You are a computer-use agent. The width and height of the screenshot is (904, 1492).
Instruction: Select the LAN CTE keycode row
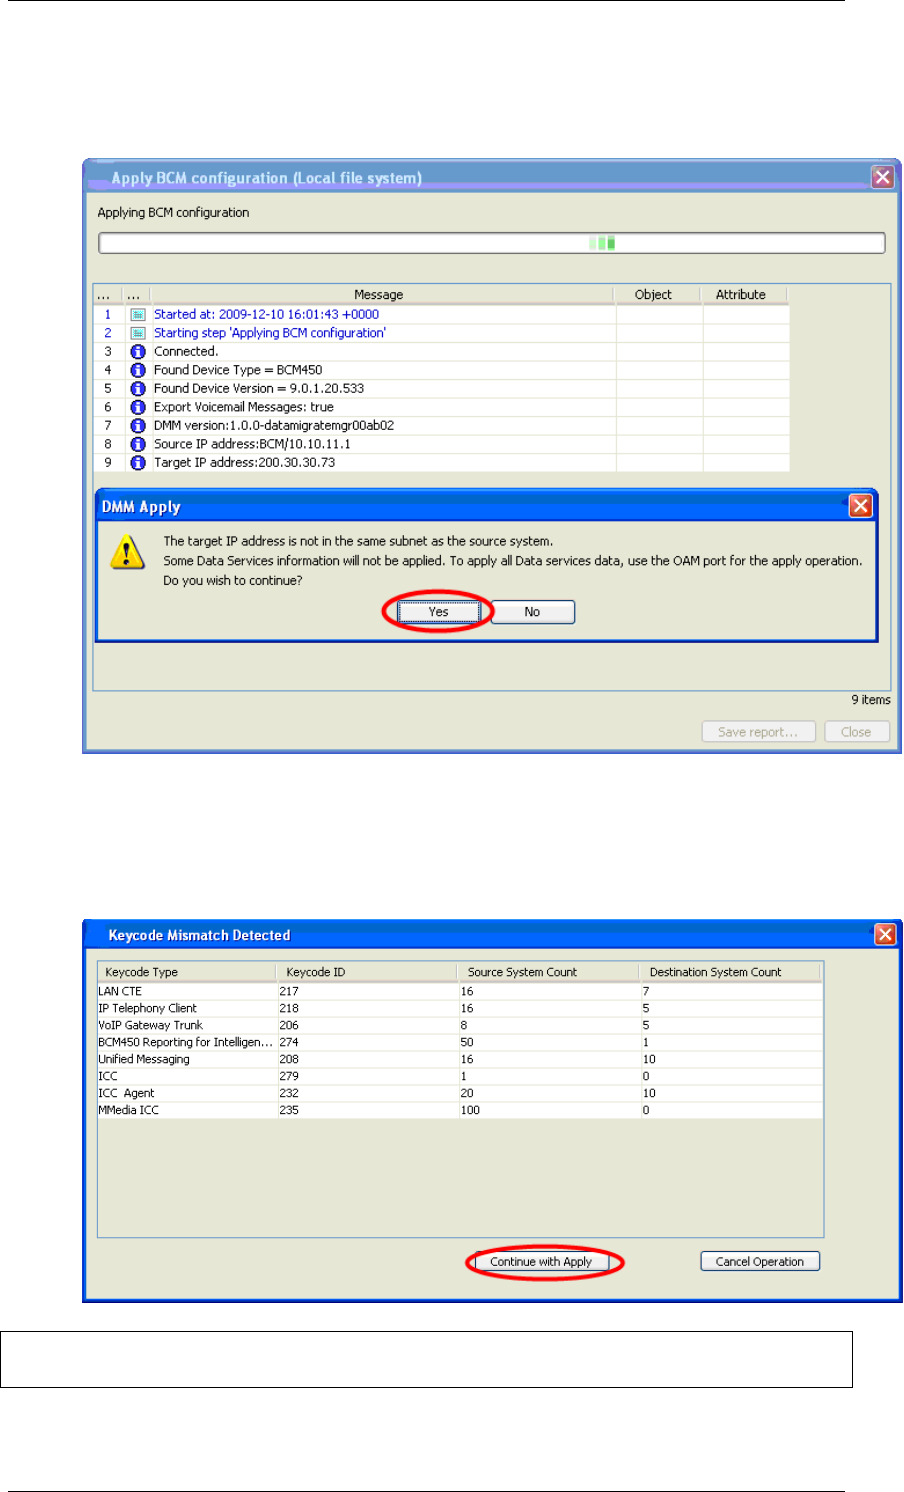(x=460, y=991)
